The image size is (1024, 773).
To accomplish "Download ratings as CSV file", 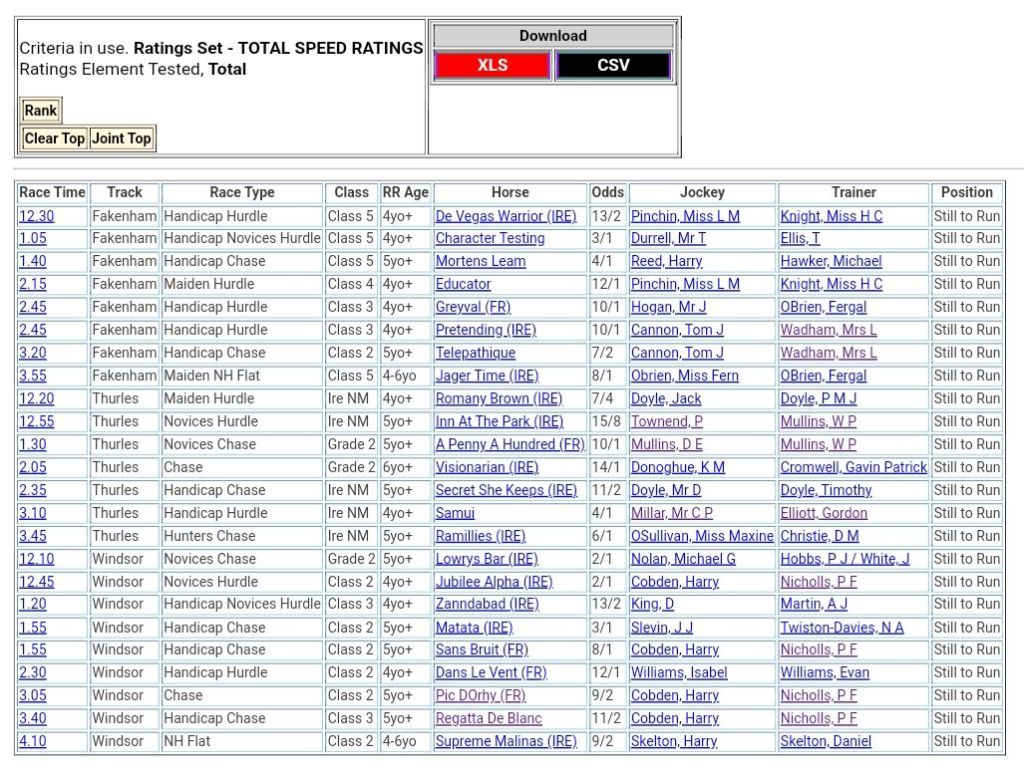I will click(x=613, y=66).
